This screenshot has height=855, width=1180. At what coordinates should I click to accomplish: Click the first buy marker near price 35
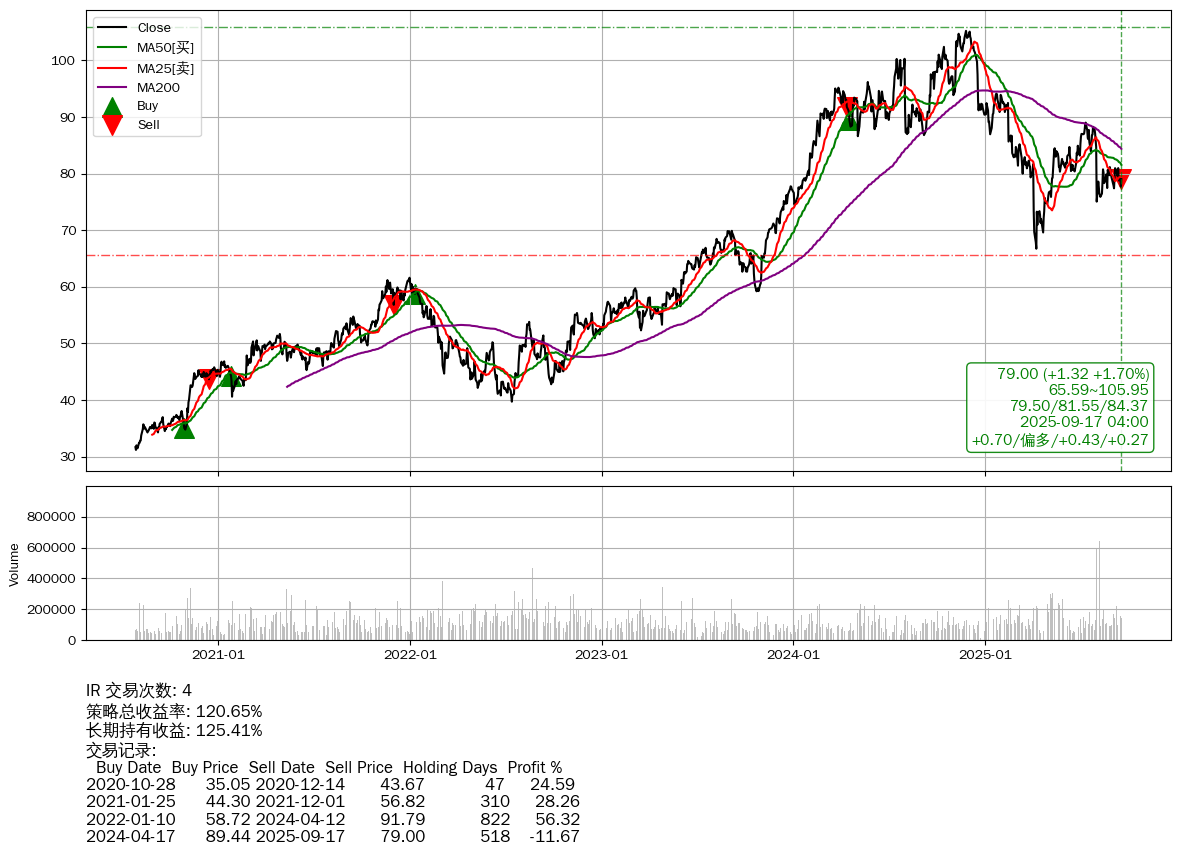point(184,429)
